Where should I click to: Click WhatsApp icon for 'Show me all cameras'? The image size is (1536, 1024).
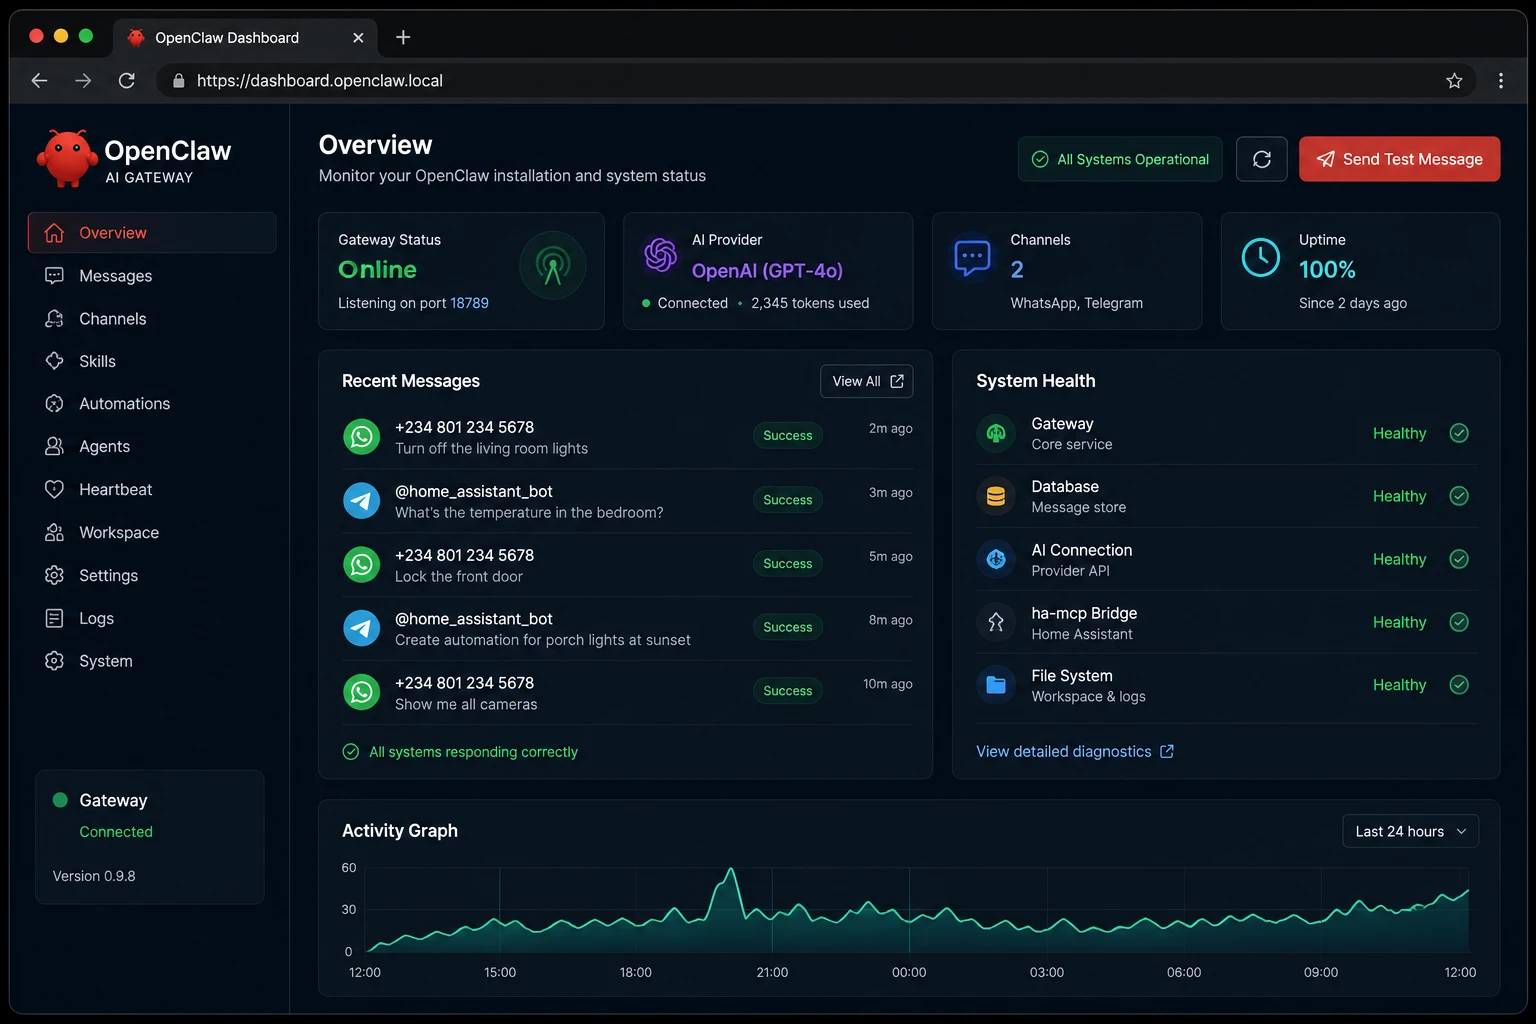pos(362,692)
